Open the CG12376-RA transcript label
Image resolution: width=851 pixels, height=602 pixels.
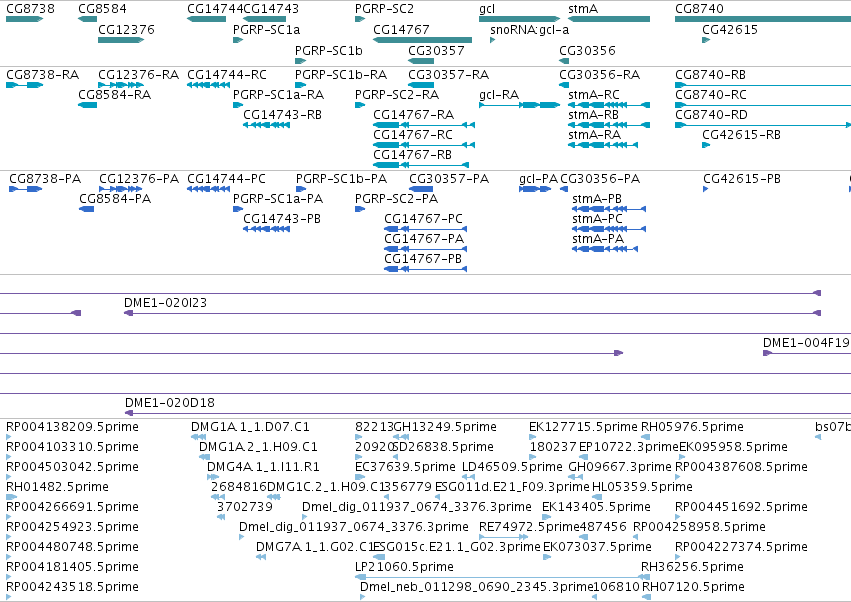pos(138,74)
